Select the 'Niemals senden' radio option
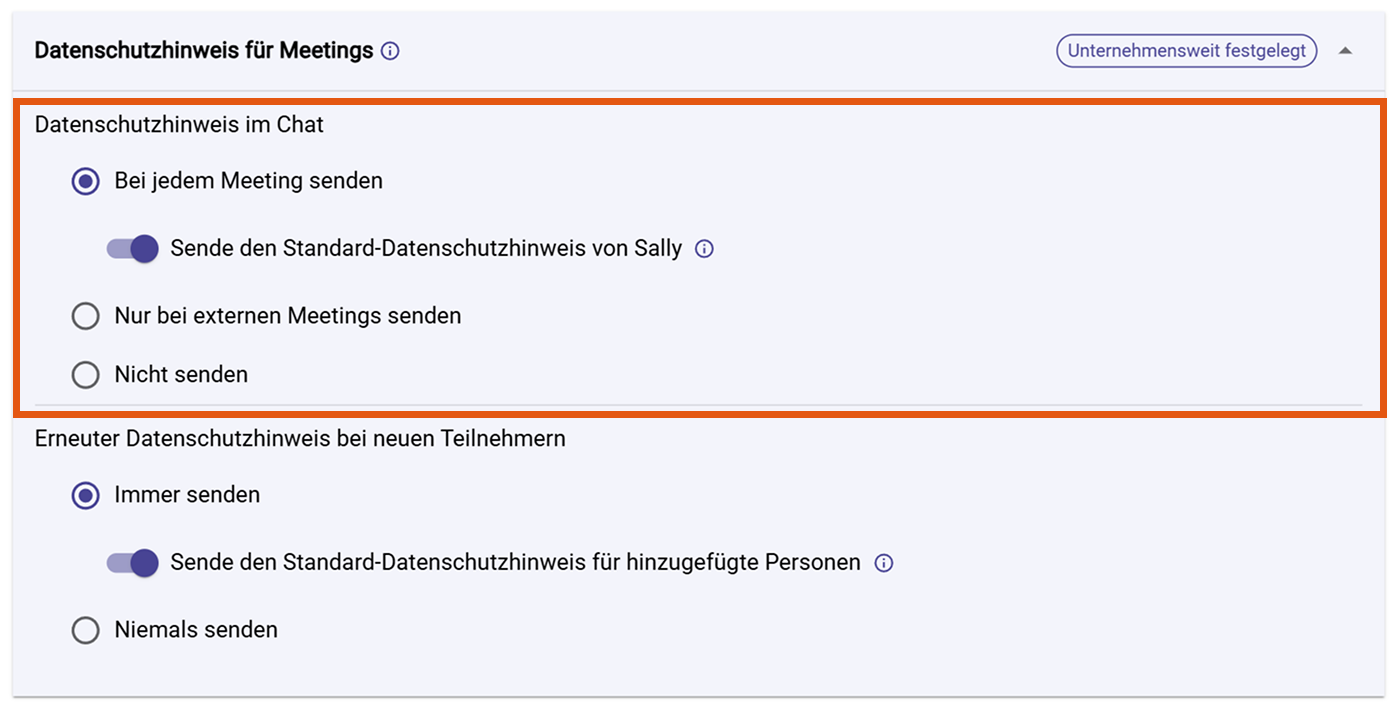The width and height of the screenshot is (1400, 710). [x=86, y=630]
